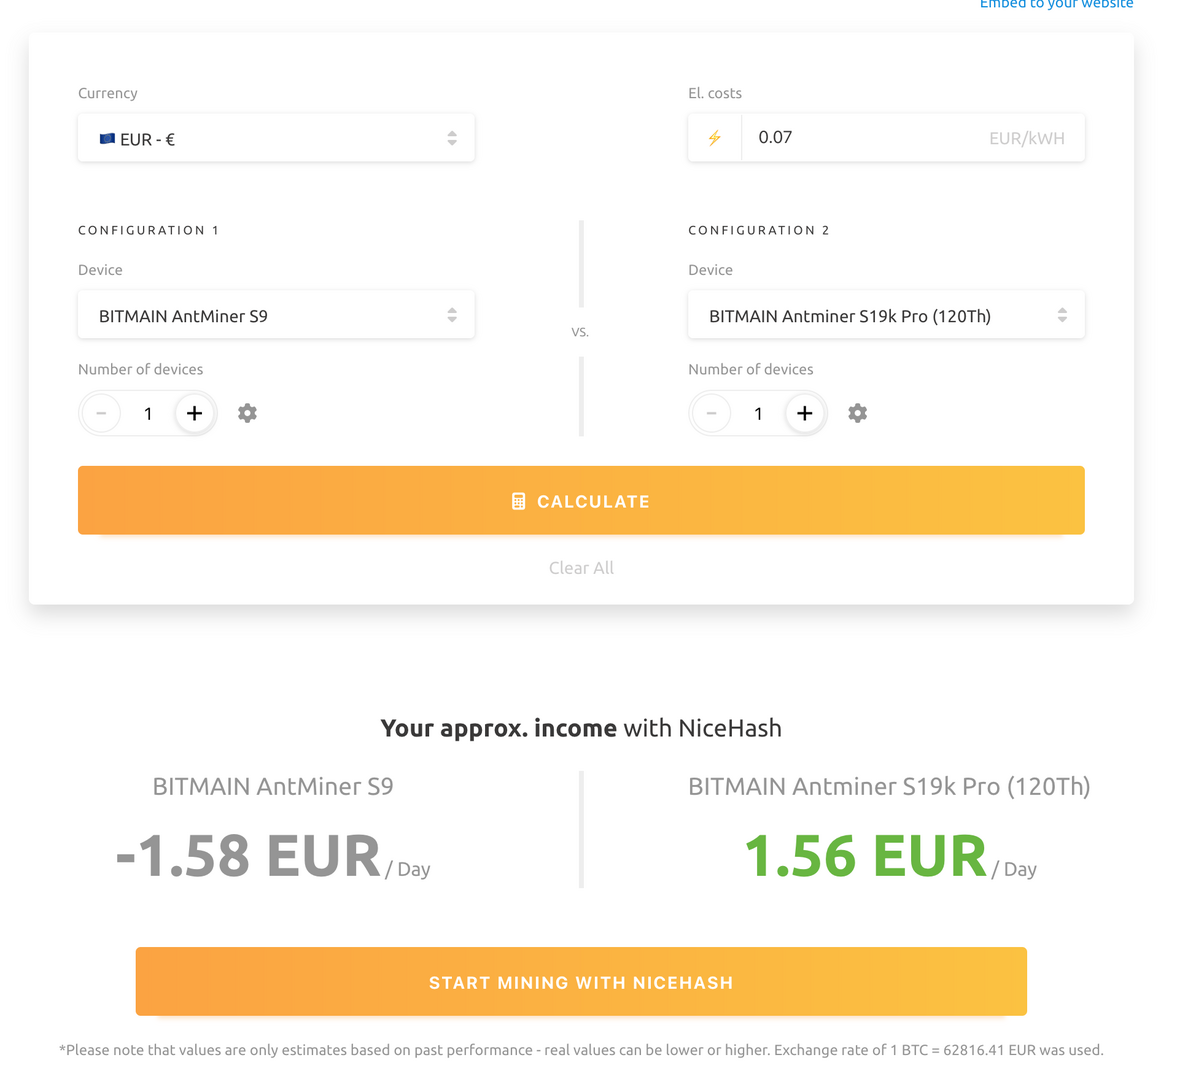The image size is (1196, 1079).
Task: Click the EU flag icon in currency selector
Action: pos(109,139)
